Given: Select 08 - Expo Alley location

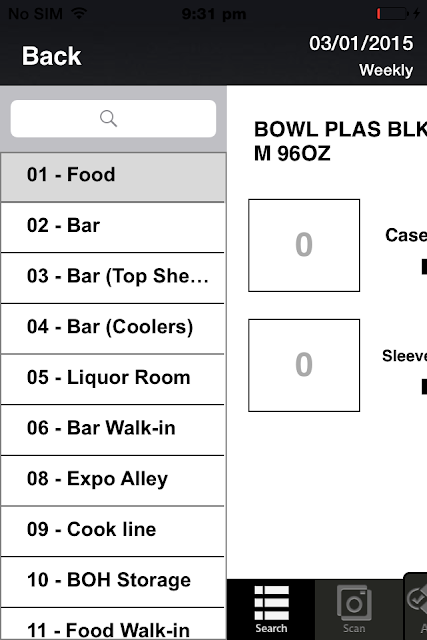Looking at the screenshot, I should (113, 480).
